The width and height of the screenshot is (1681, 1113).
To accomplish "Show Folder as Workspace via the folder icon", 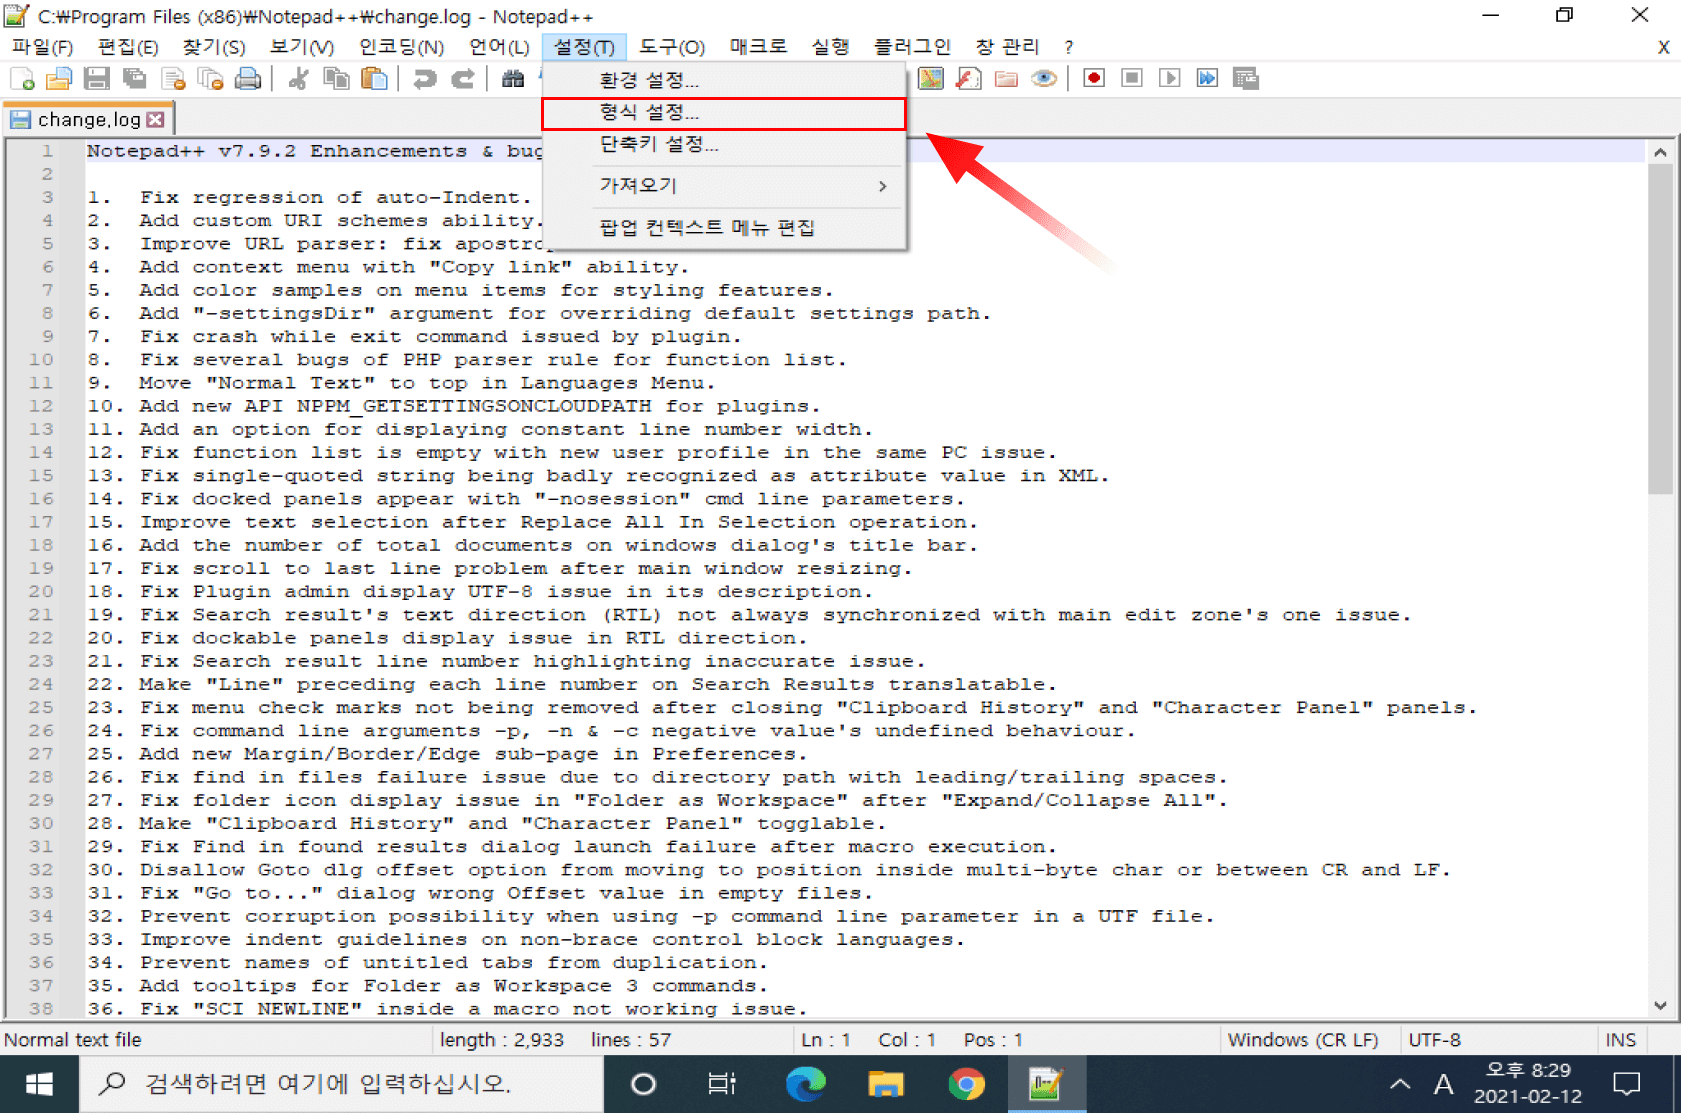I will click(x=1006, y=79).
